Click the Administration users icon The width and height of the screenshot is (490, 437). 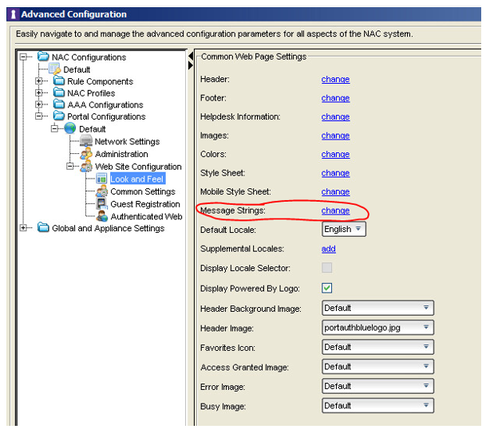pos(86,154)
